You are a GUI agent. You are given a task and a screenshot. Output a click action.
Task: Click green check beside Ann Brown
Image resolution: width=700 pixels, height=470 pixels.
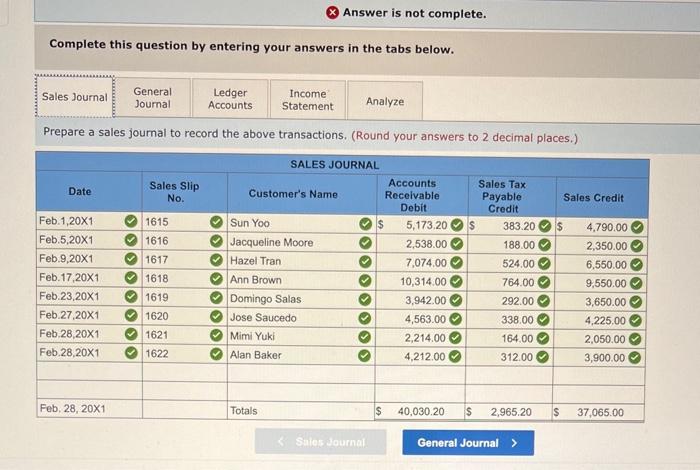[365, 280]
